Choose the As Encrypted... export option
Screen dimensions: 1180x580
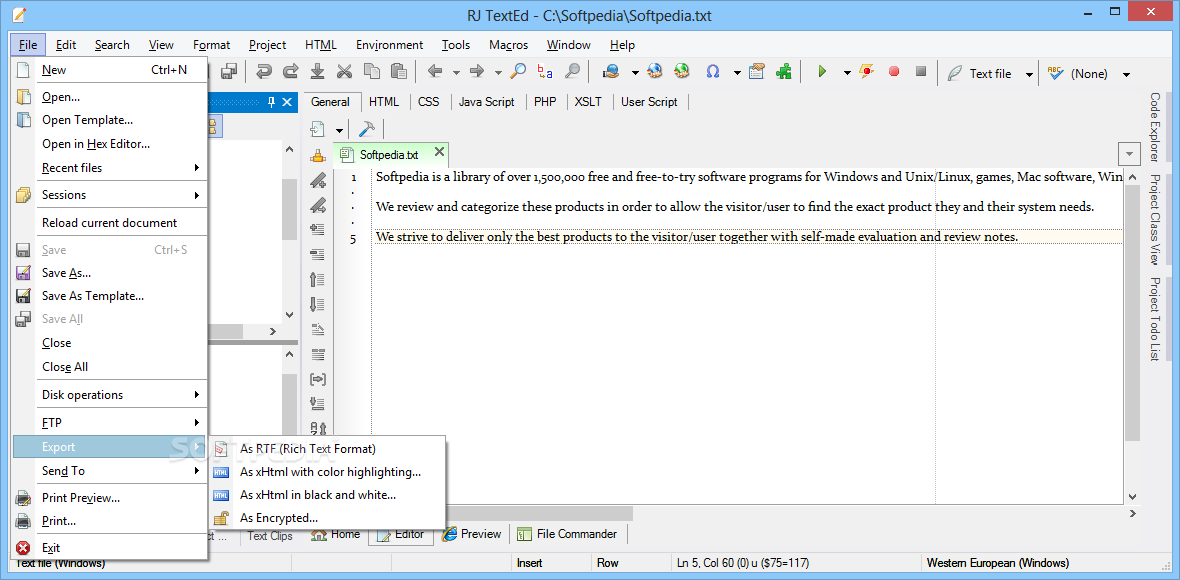pyautogui.click(x=327, y=518)
